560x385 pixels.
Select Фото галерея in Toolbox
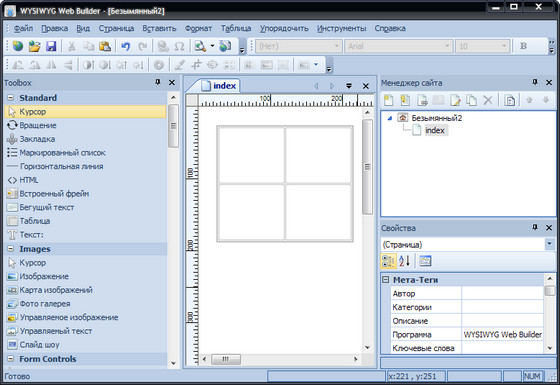86,304
